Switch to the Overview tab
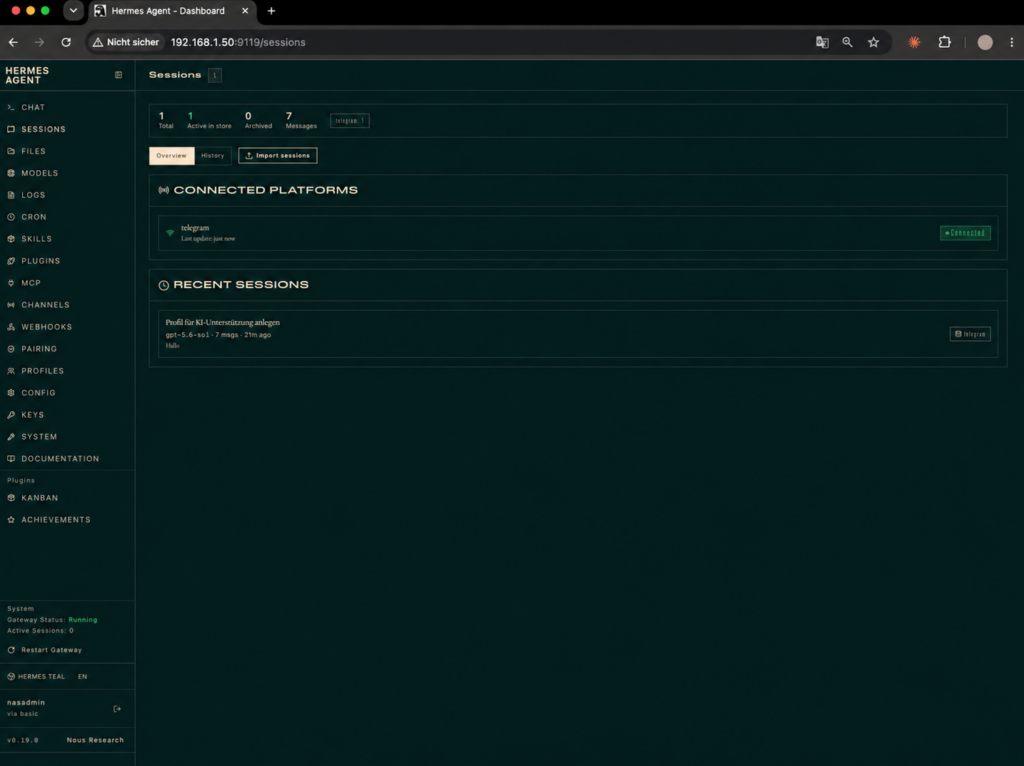The image size is (1024, 766). coord(171,155)
